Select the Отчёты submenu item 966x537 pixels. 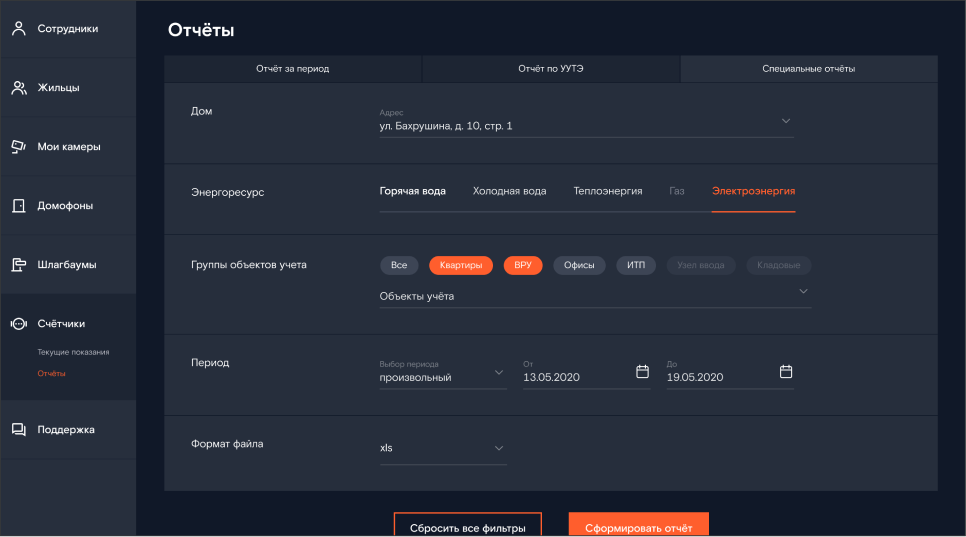click(x=51, y=373)
